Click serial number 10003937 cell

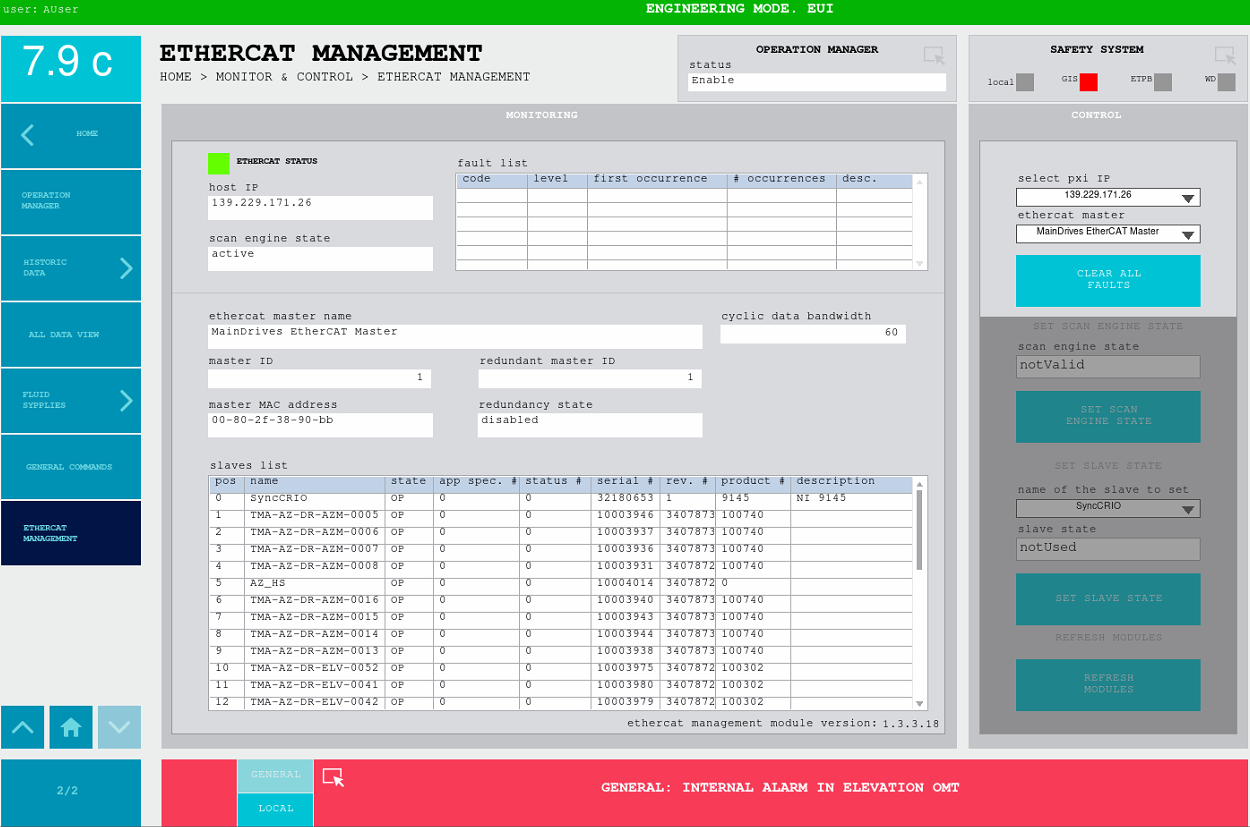tap(626, 532)
